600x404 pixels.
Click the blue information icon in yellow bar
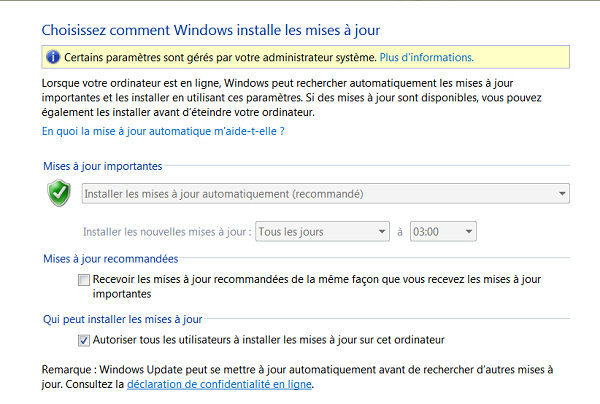(52, 57)
